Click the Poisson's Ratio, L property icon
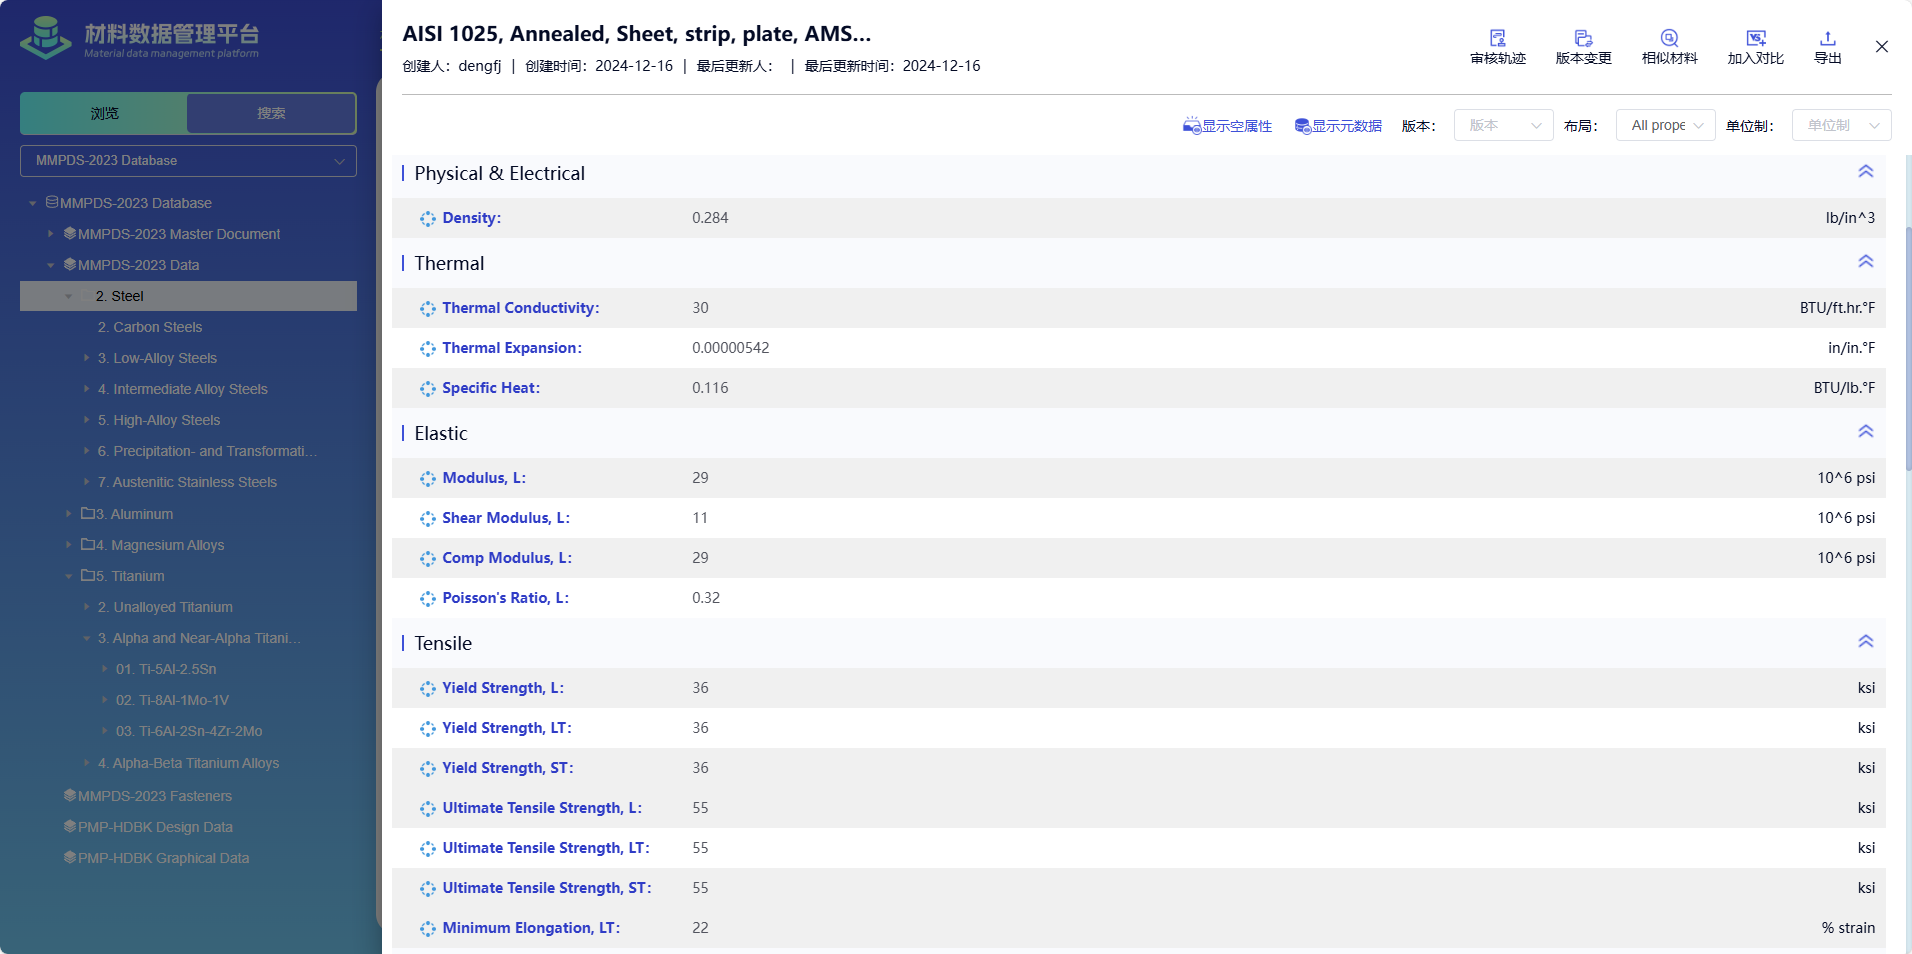Viewport: 1912px width, 954px height. coord(428,599)
